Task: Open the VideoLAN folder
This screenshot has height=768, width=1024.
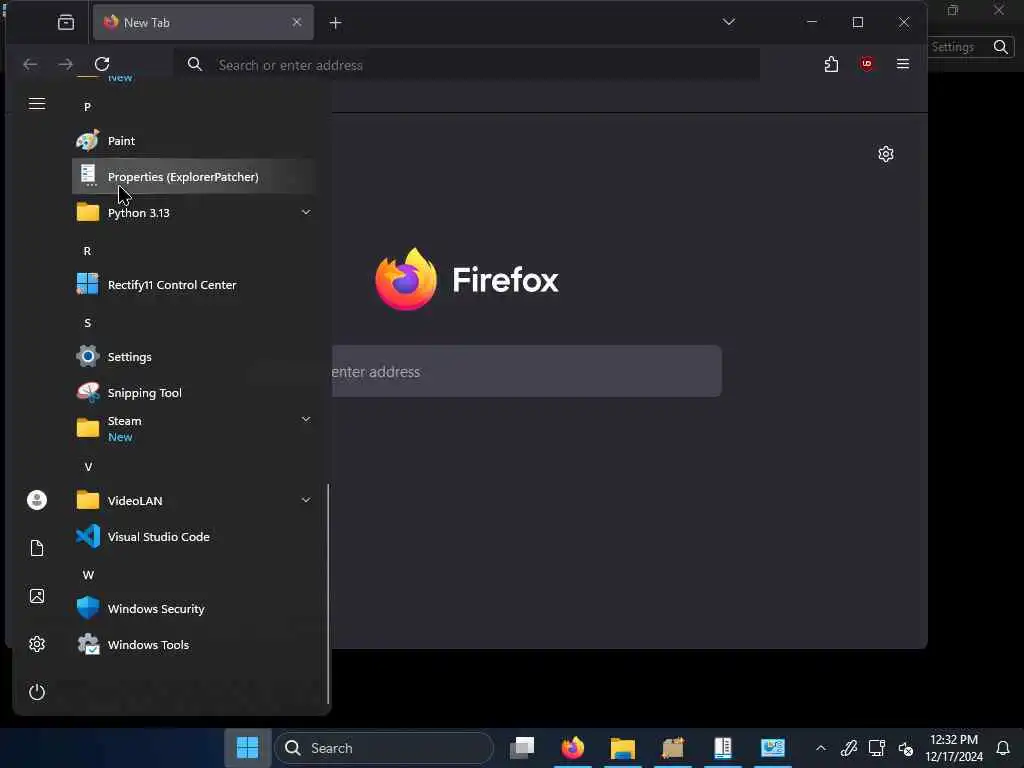Action: [x=193, y=501]
